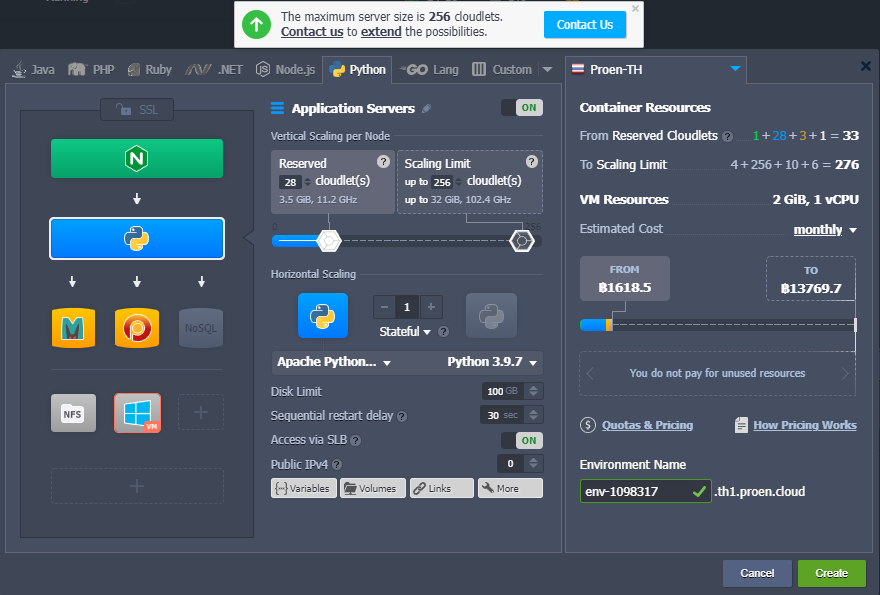Screen dimensions: 880x595
Task: Click Scaling Limit slider handle
Action: 522,241
